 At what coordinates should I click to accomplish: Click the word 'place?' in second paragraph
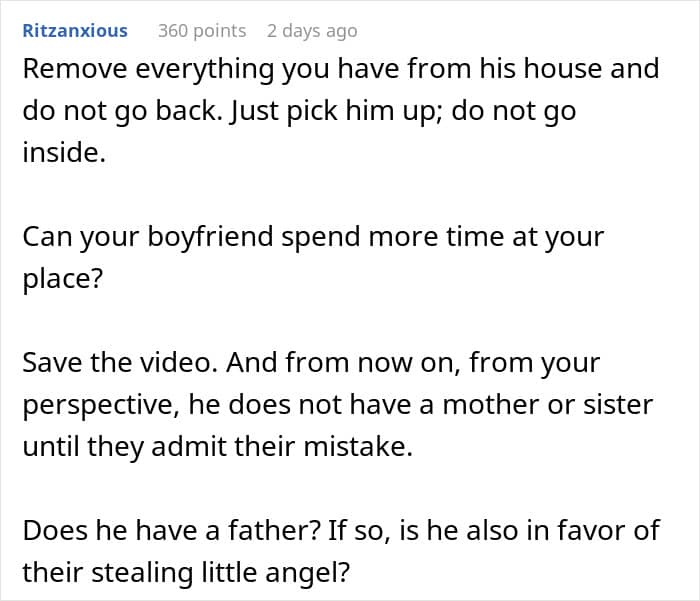(x=62, y=279)
